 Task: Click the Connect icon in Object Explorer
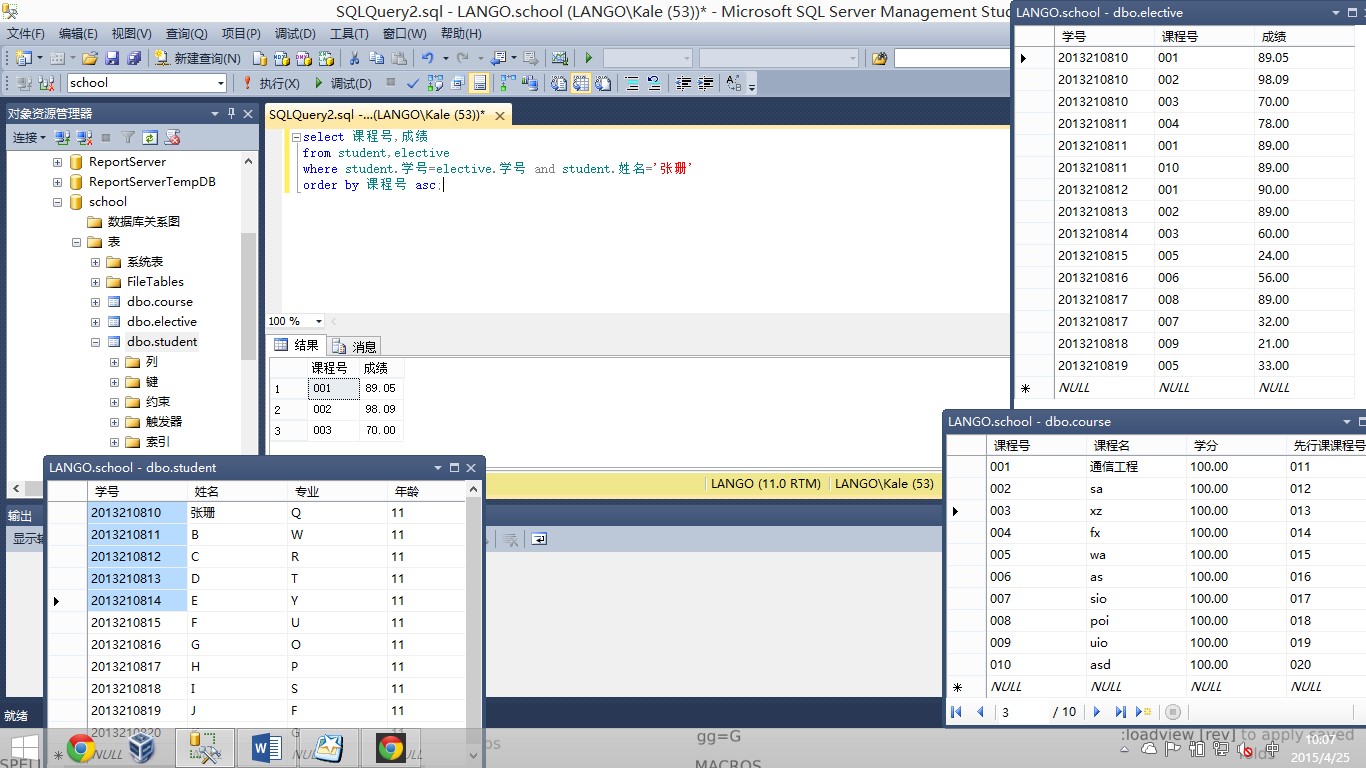click(x=62, y=137)
